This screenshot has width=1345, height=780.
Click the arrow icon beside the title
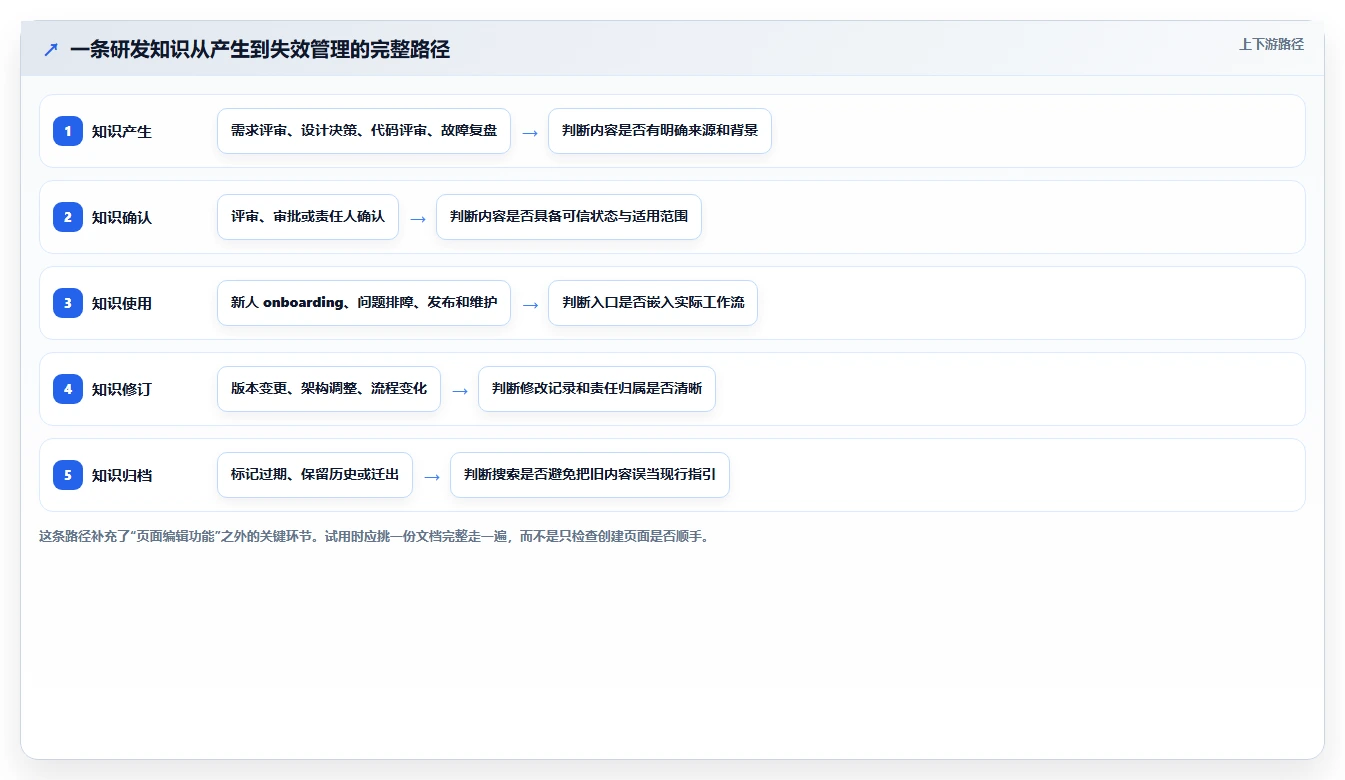click(51, 50)
